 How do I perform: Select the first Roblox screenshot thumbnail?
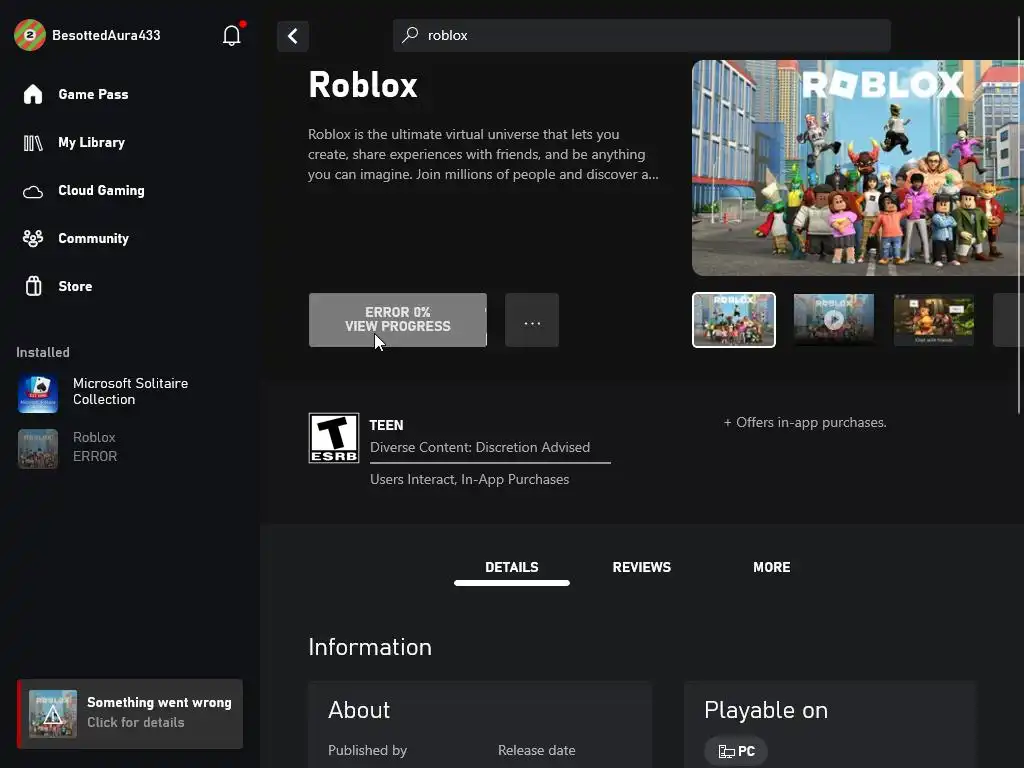(734, 320)
